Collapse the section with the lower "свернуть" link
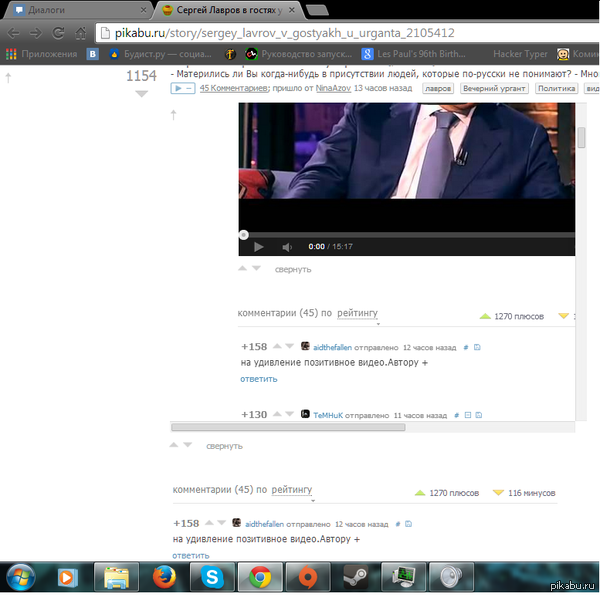This screenshot has width=600, height=597. click(x=224, y=446)
